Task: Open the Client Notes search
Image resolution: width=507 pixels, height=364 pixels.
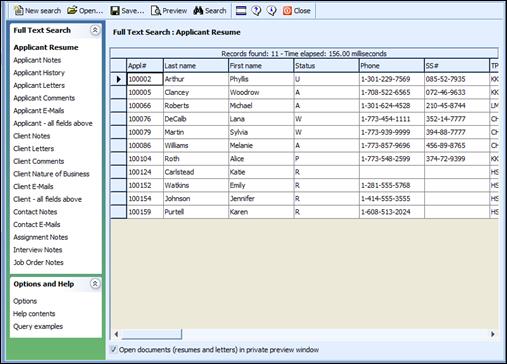Action: pos(32,136)
